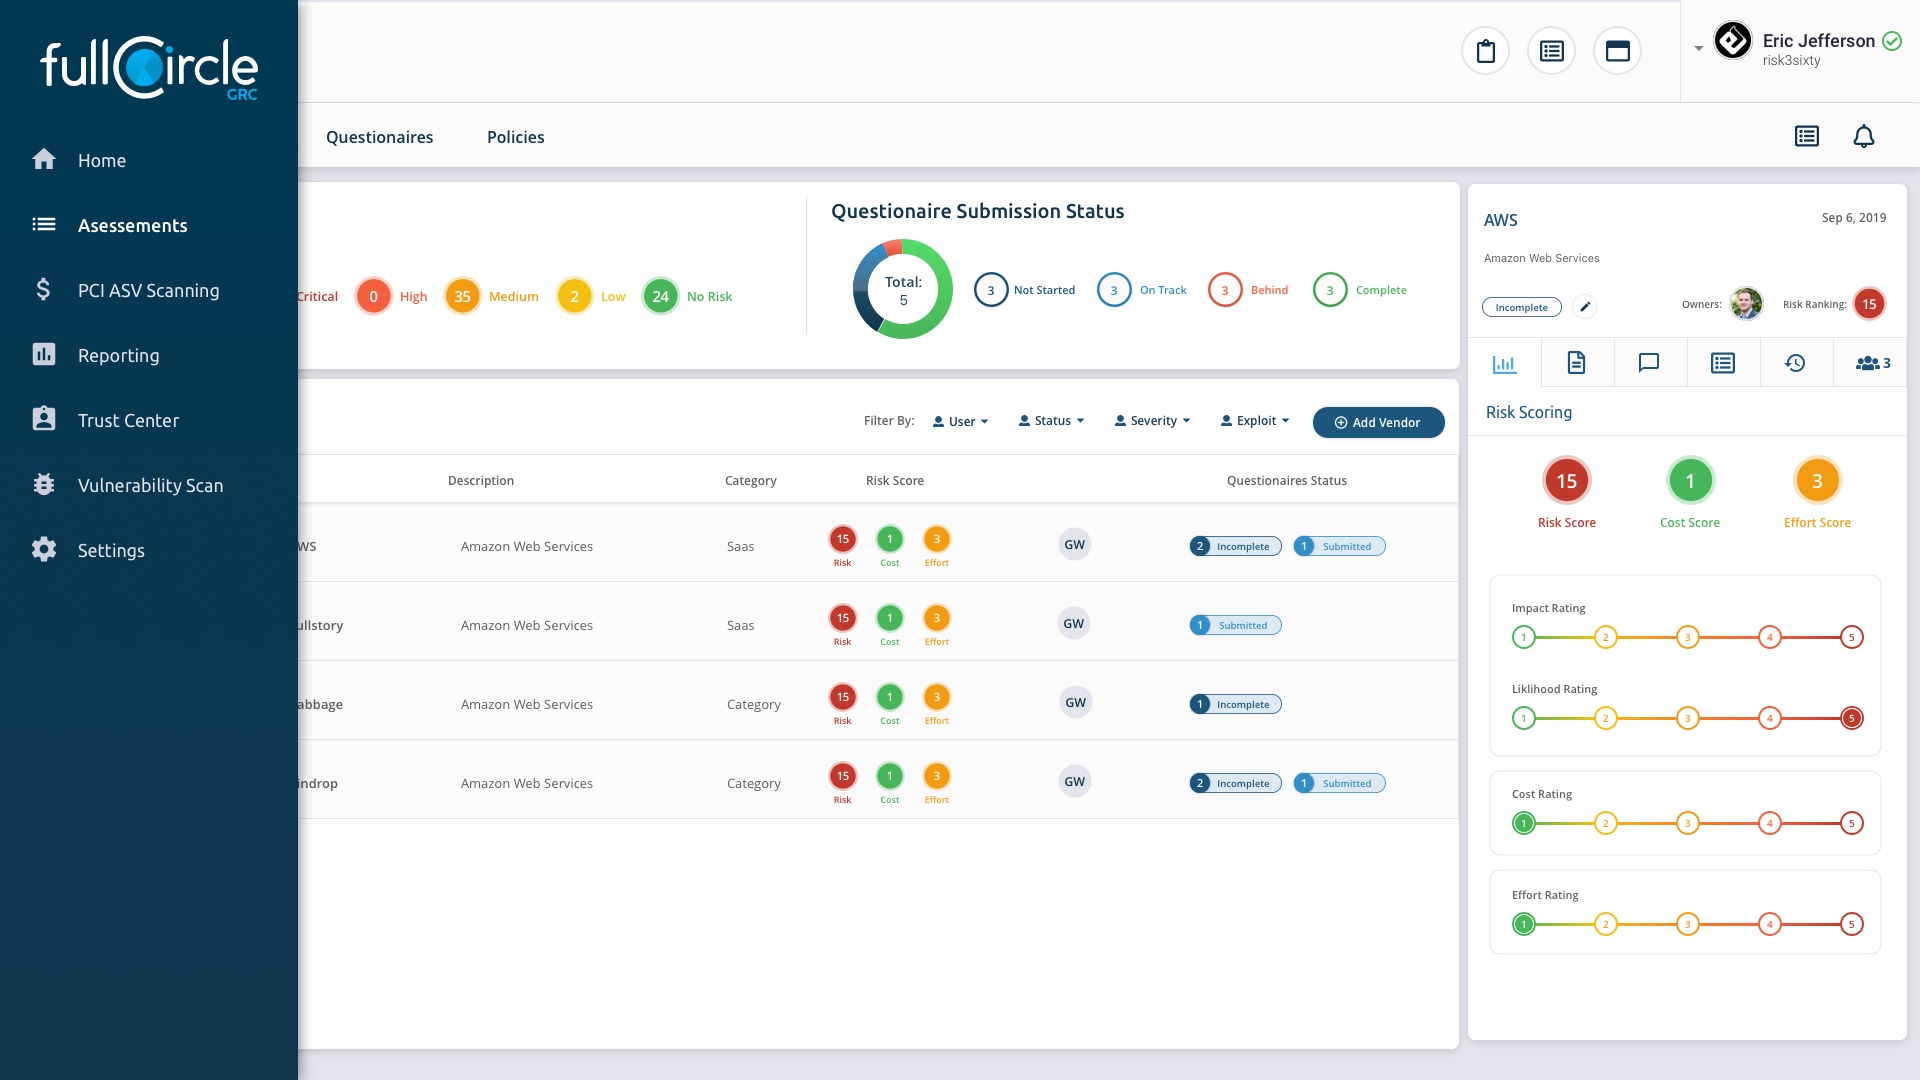Set Effort Rating to 4
1920x1080 pixels.
coord(1769,924)
